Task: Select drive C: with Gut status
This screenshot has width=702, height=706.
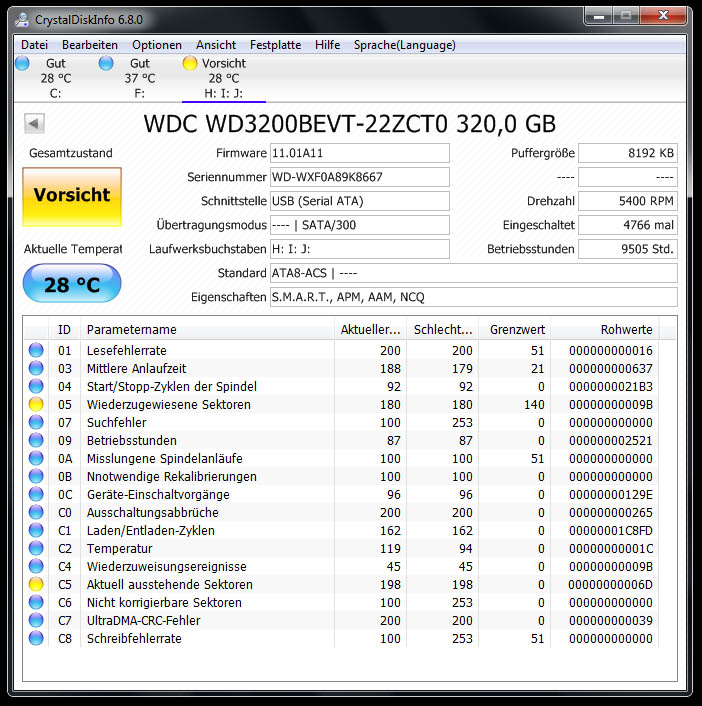Action: pos(55,78)
